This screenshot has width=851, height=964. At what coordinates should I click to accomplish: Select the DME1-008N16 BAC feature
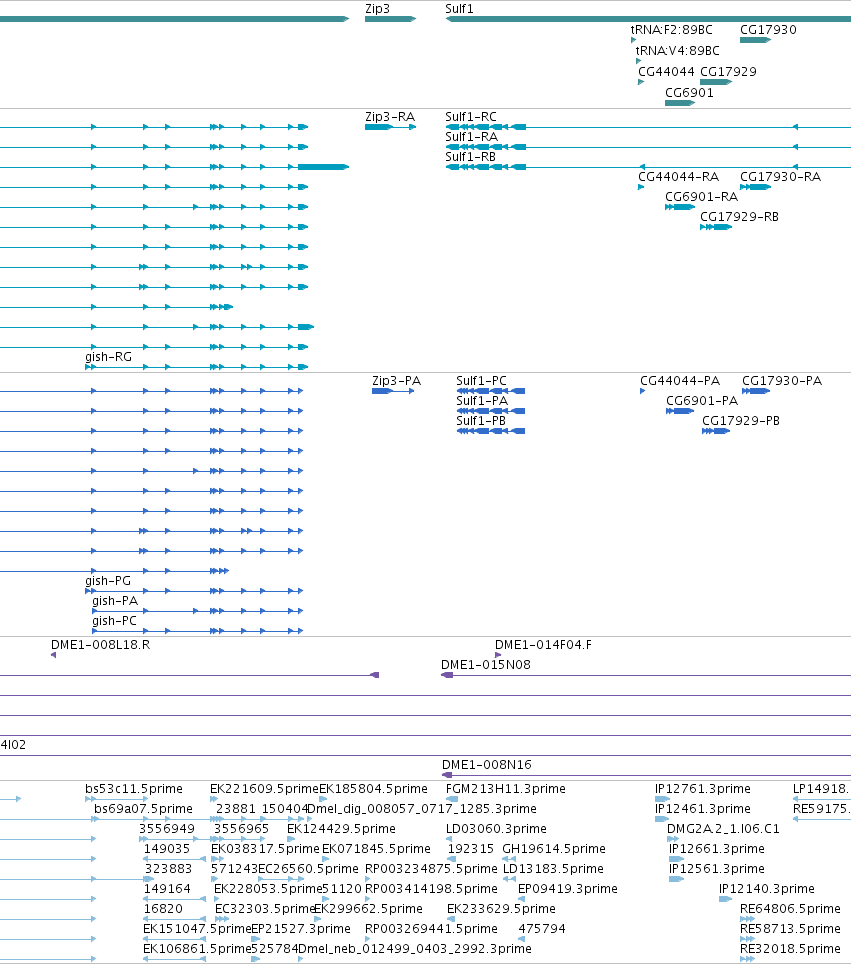click(x=646, y=775)
